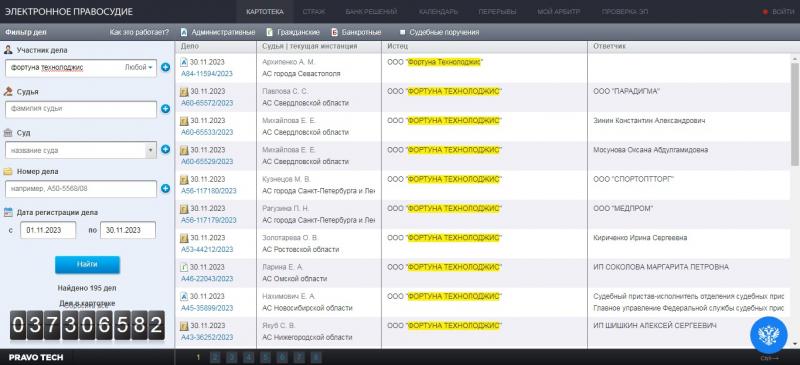Open the Как это работает? help link
800x365 pixels.
click(x=139, y=32)
